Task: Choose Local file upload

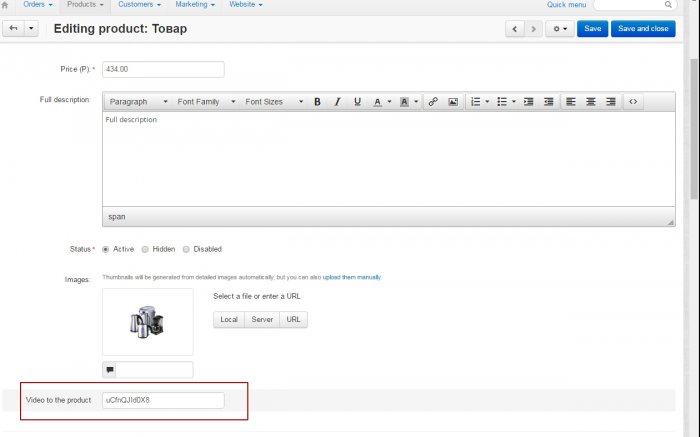Action: [x=229, y=320]
